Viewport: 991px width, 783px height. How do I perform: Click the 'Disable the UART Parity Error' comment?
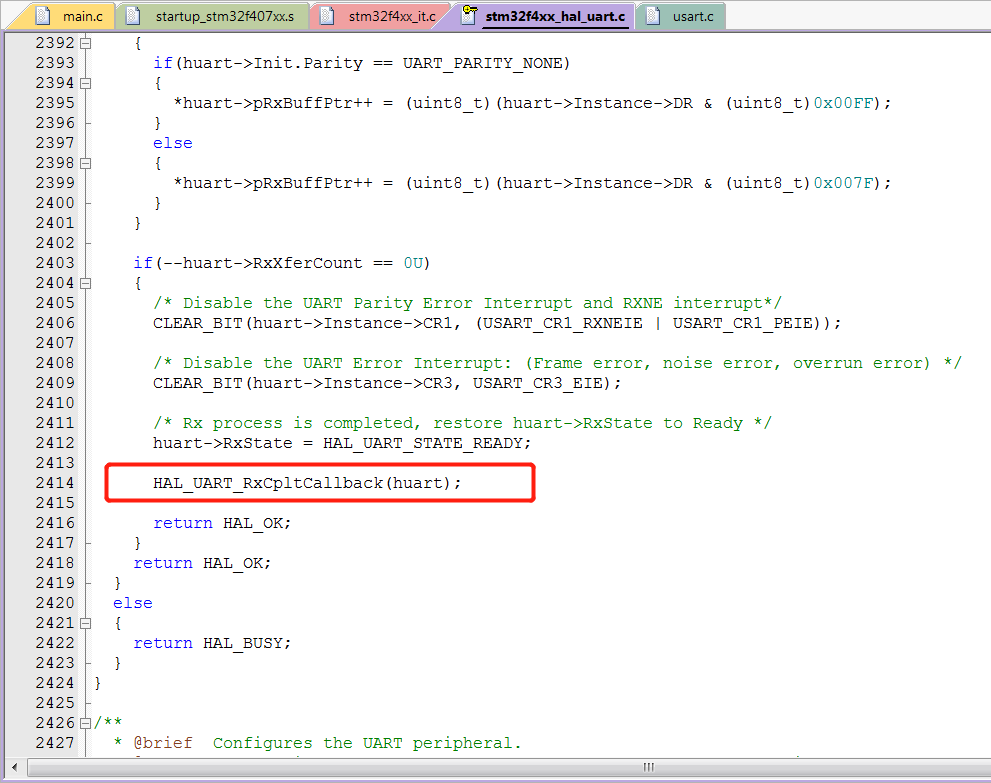click(467, 303)
